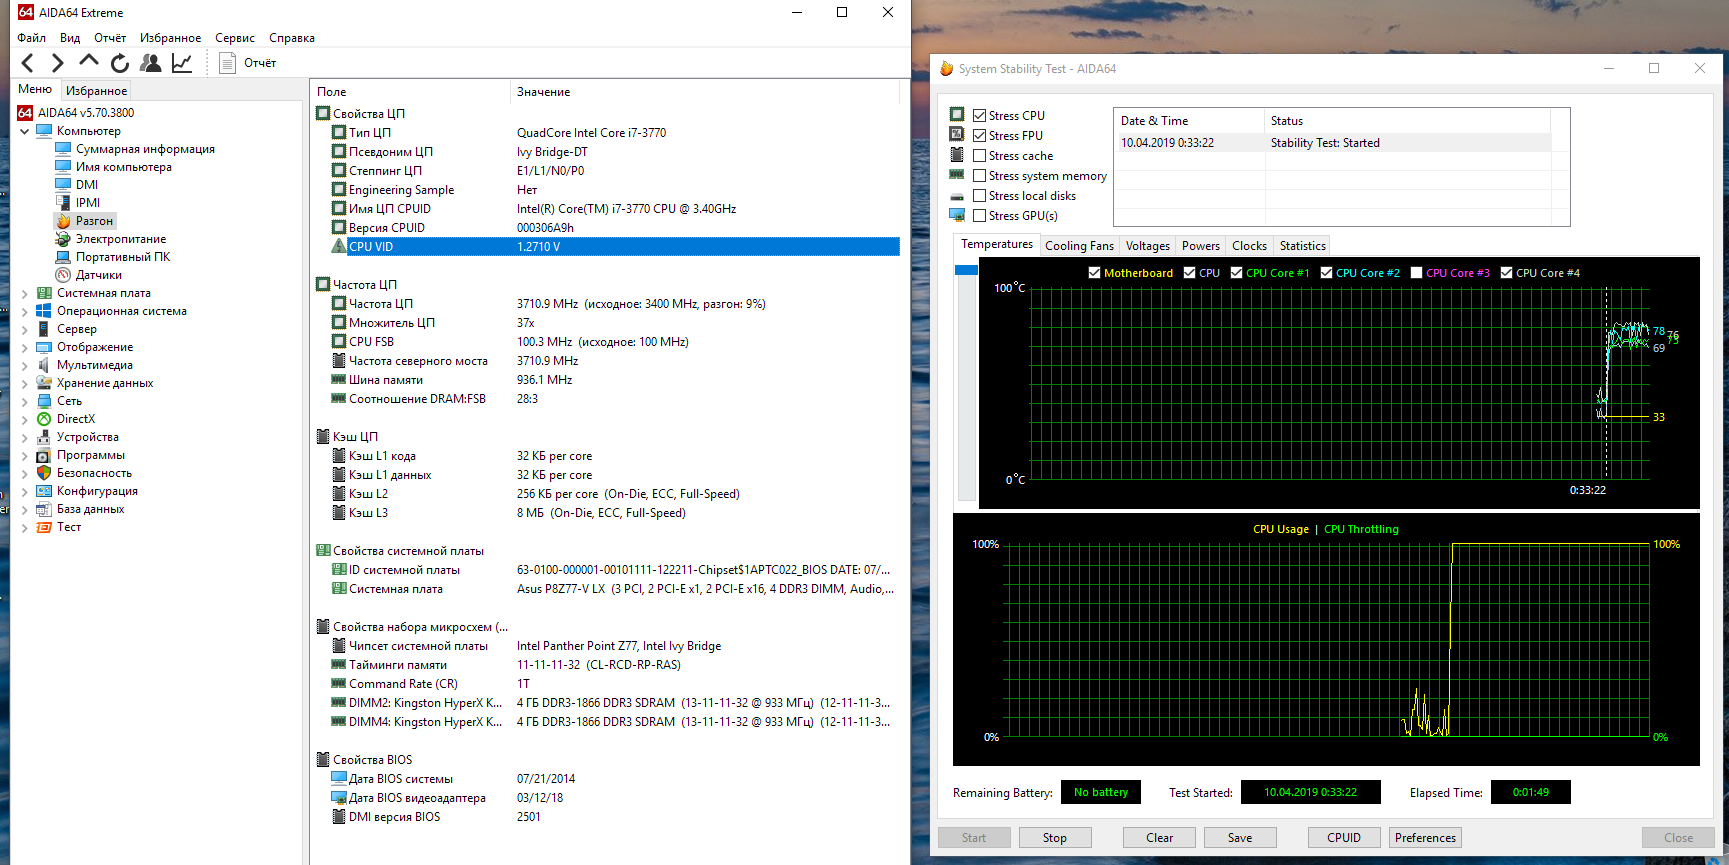Expand the Тест branch arrow
Image resolution: width=1729 pixels, height=865 pixels.
(x=25, y=527)
